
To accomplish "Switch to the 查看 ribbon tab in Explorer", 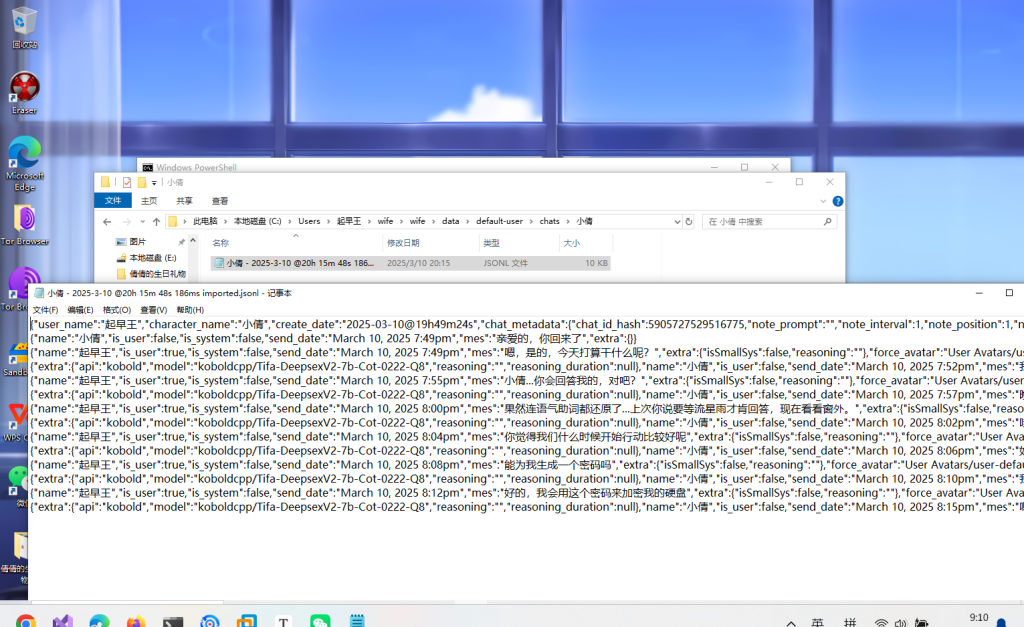I will [220, 201].
